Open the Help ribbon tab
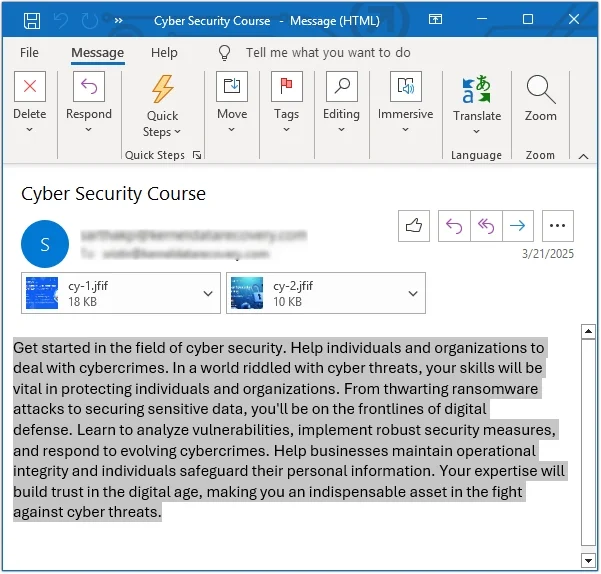Viewport: 601px width, 574px height. click(x=164, y=52)
